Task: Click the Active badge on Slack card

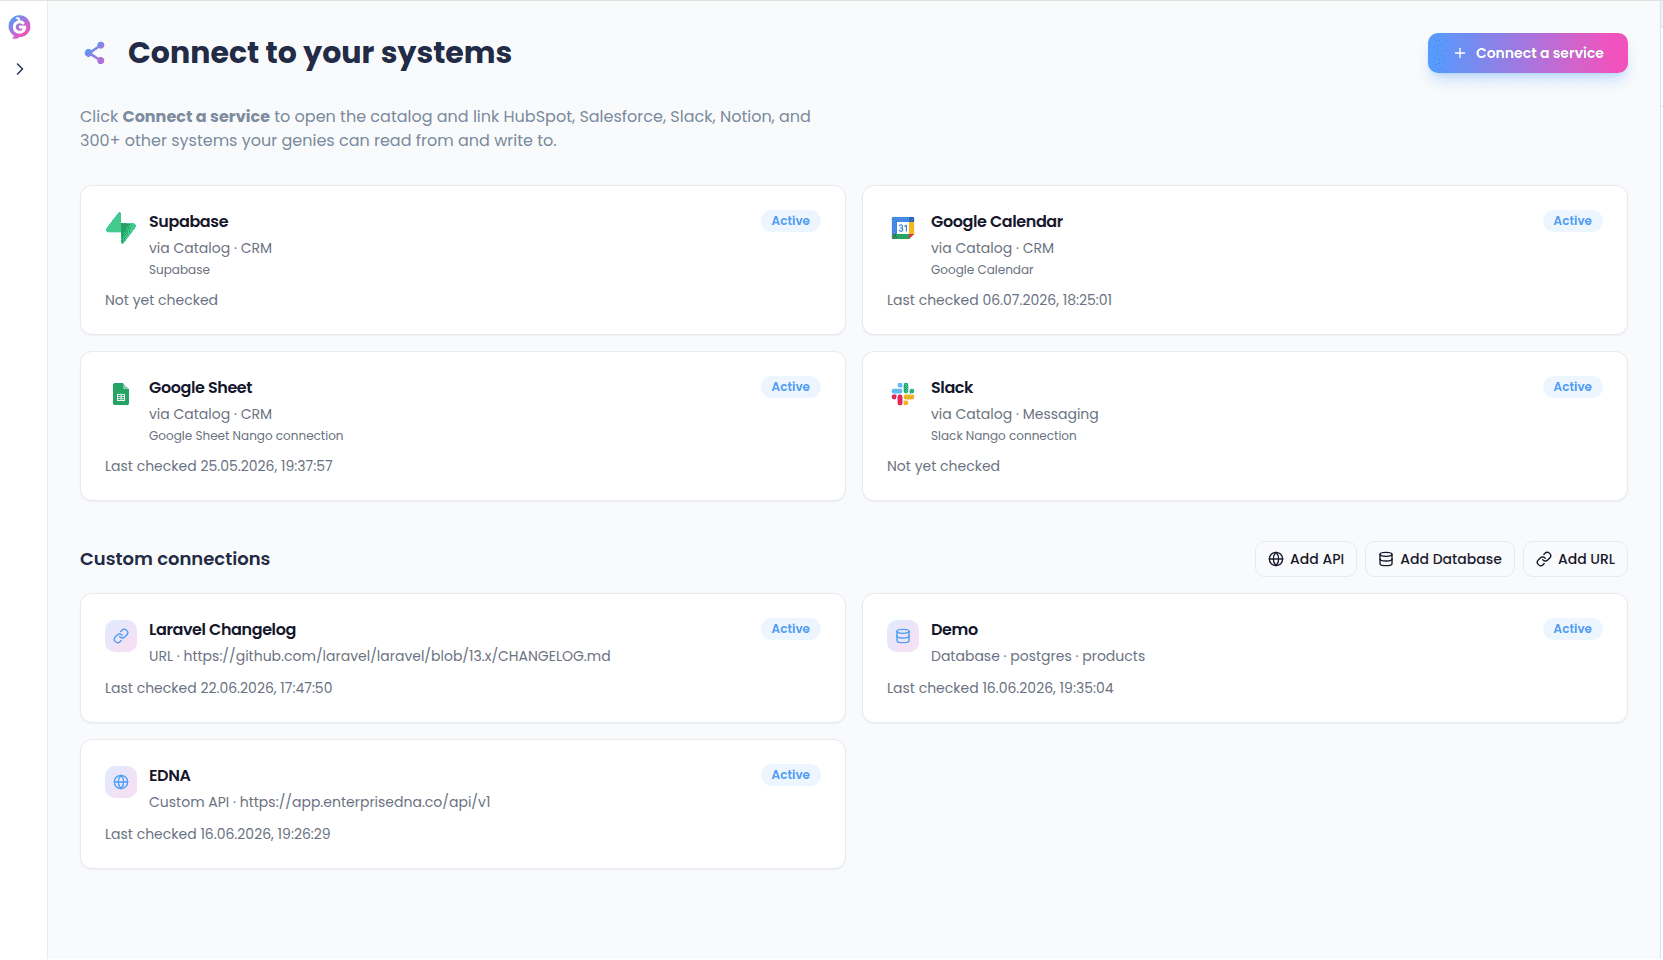Action: [1572, 387]
